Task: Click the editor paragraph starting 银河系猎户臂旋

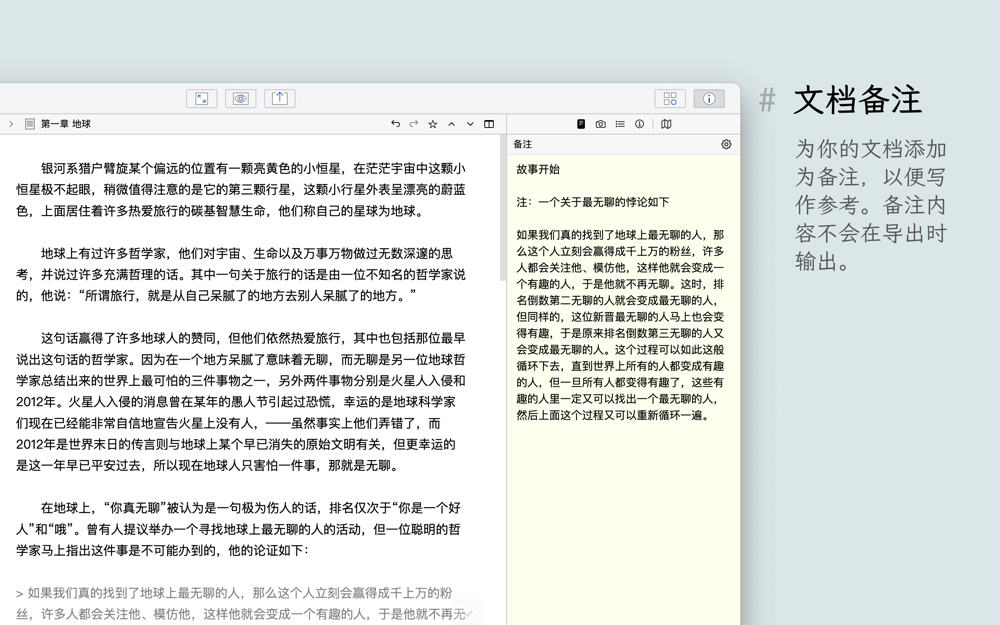Action: click(241, 189)
